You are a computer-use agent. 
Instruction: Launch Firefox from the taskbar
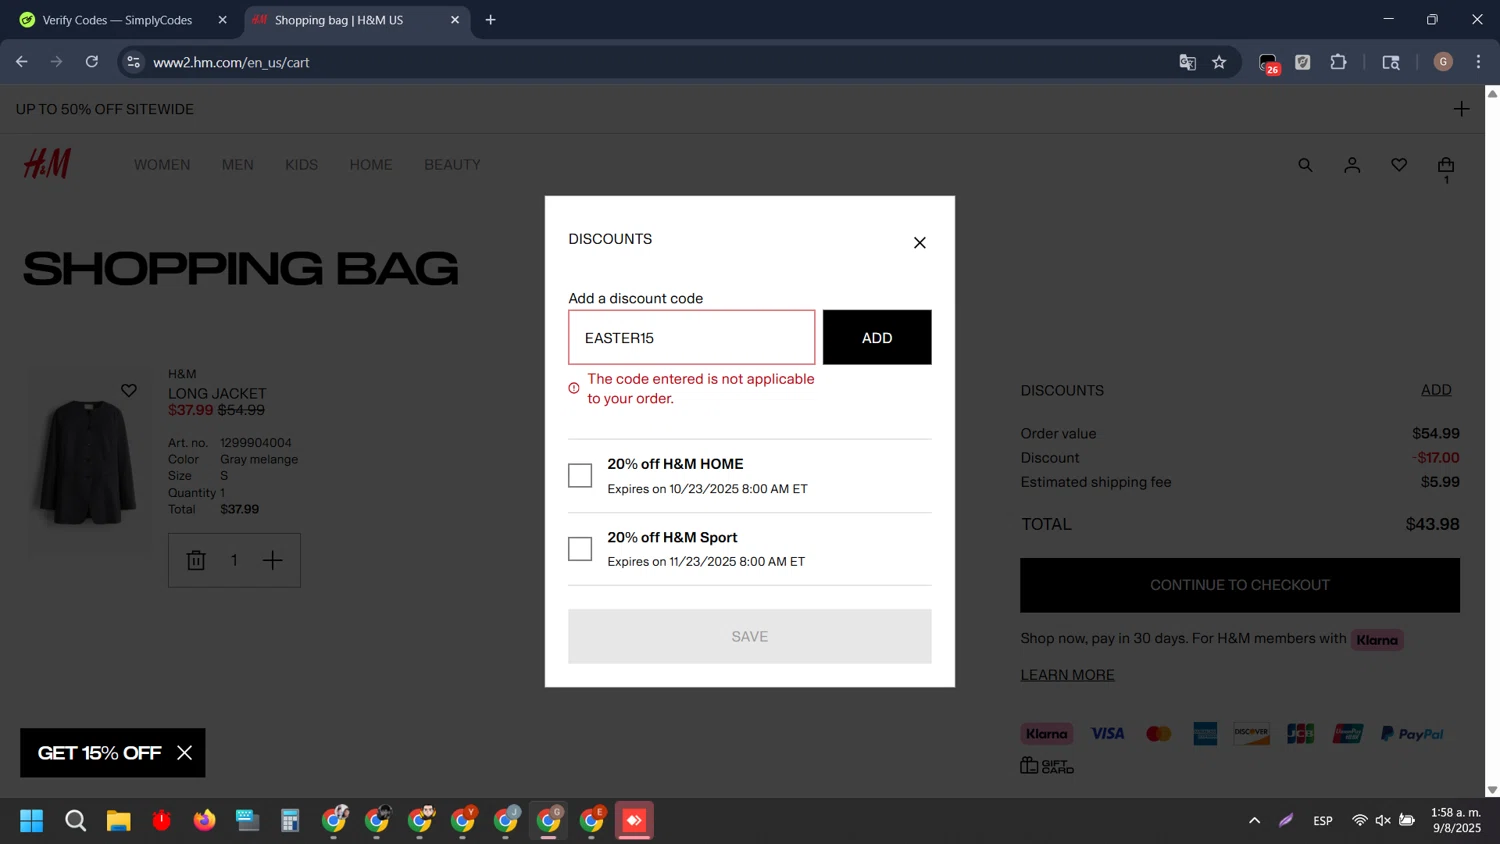205,821
